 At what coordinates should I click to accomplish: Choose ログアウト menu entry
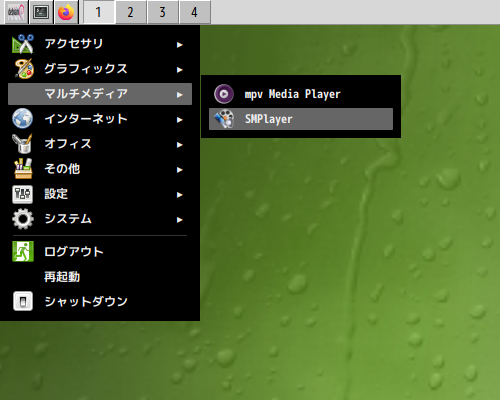(100, 251)
